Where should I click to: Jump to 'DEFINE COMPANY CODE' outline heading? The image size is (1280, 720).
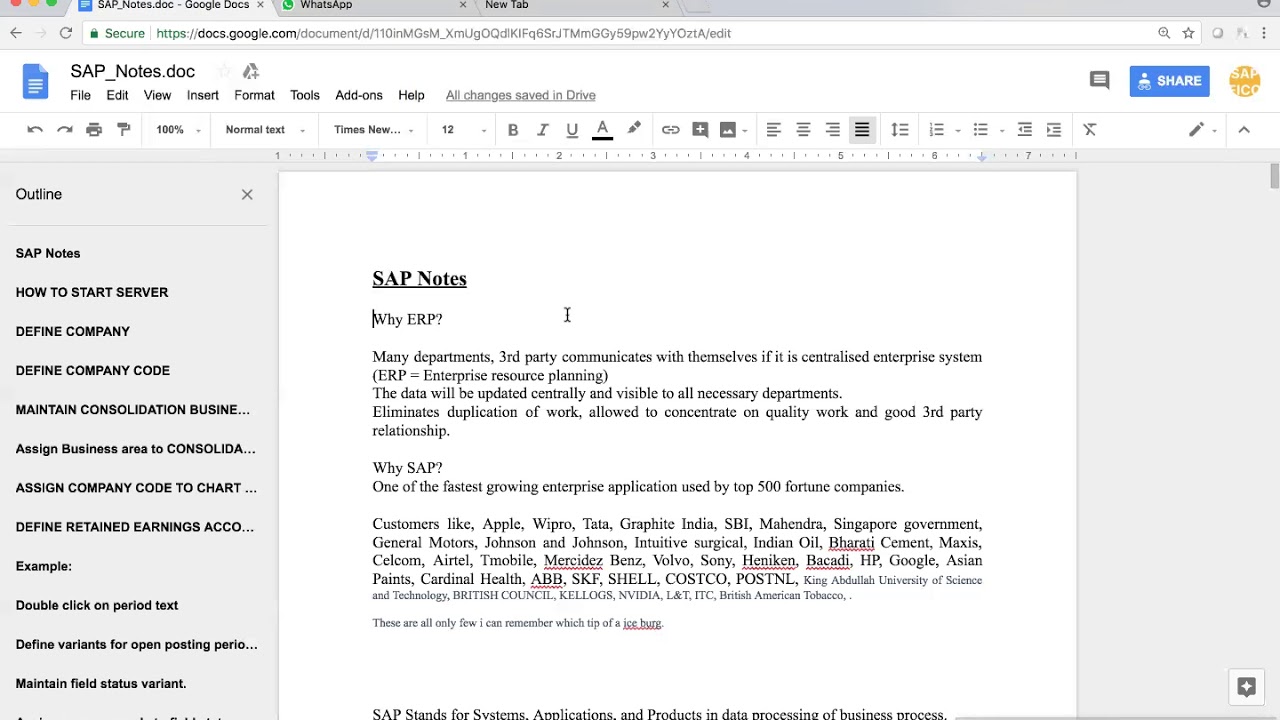tap(93, 370)
